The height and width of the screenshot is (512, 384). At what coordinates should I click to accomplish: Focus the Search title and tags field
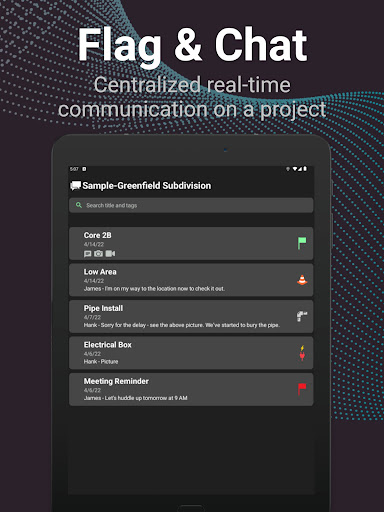click(191, 205)
